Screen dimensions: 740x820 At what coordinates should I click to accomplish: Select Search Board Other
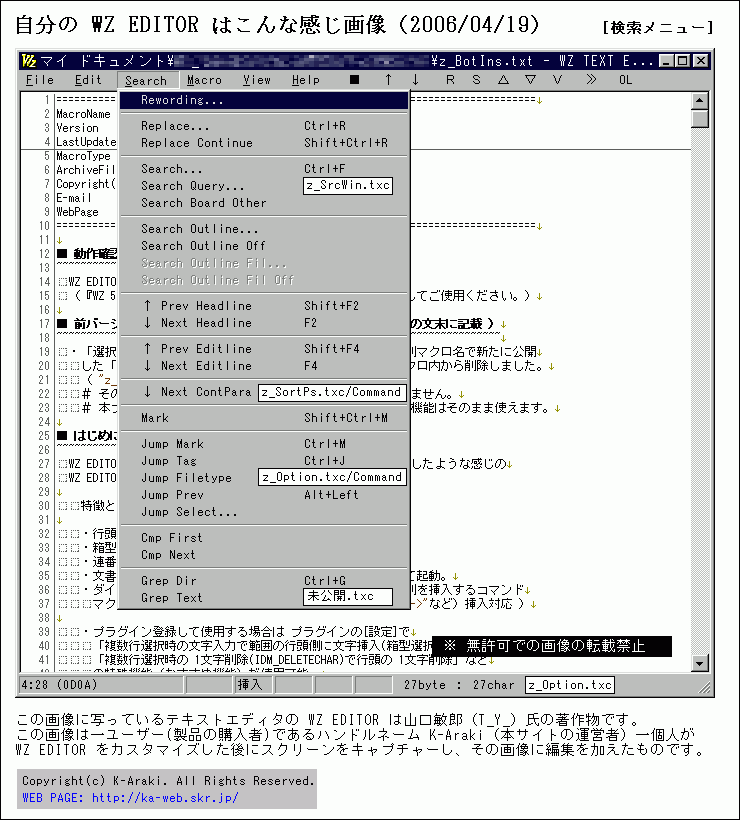pyautogui.click(x=264, y=203)
